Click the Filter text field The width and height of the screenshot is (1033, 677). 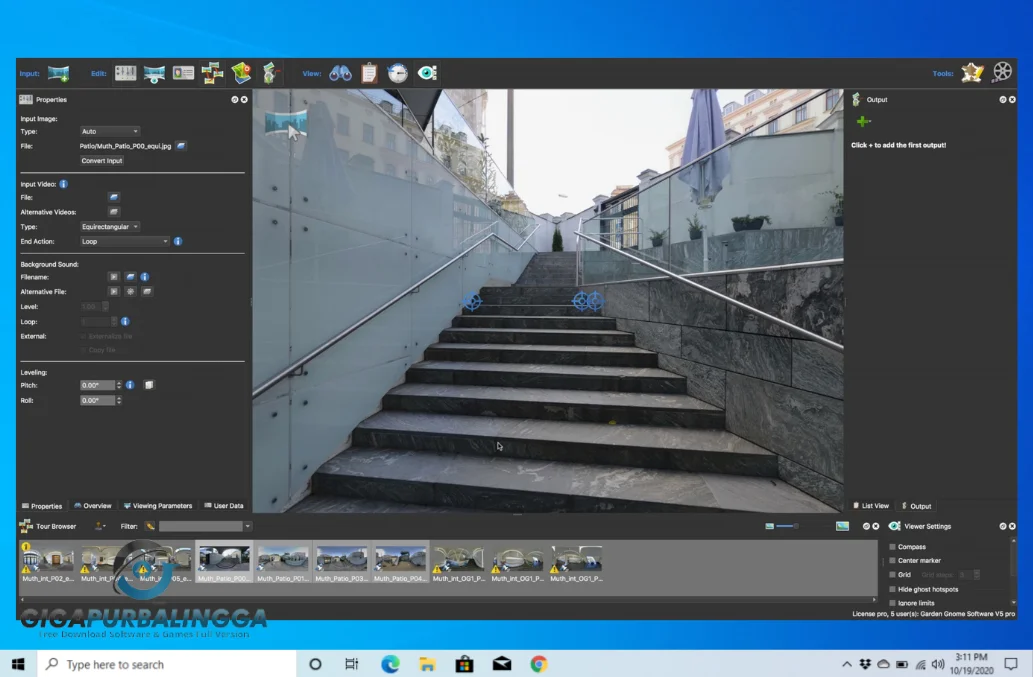(201, 526)
